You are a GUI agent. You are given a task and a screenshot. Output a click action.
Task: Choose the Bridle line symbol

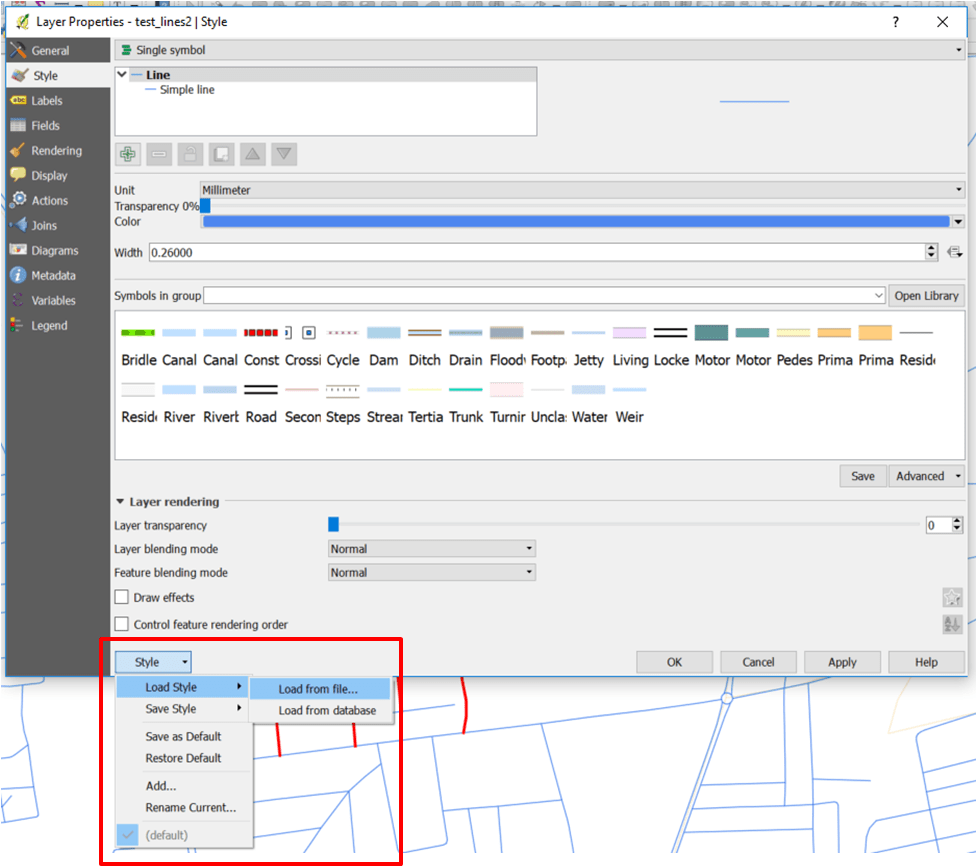(138, 345)
